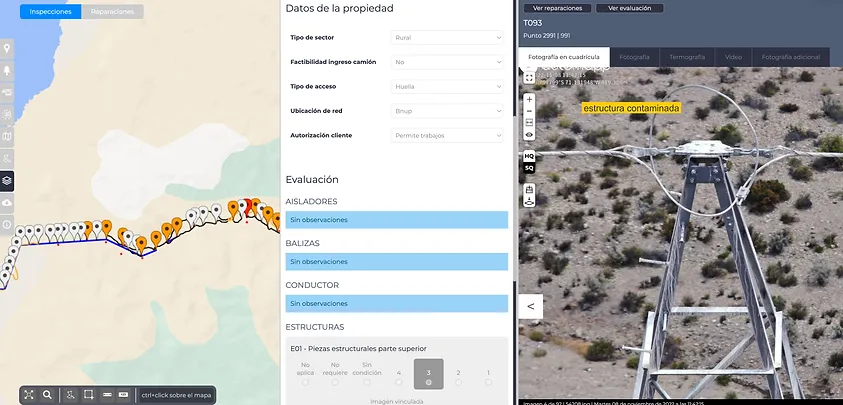Open the 'Tipo de sector' dropdown
This screenshot has width=843, height=405.
point(447,38)
